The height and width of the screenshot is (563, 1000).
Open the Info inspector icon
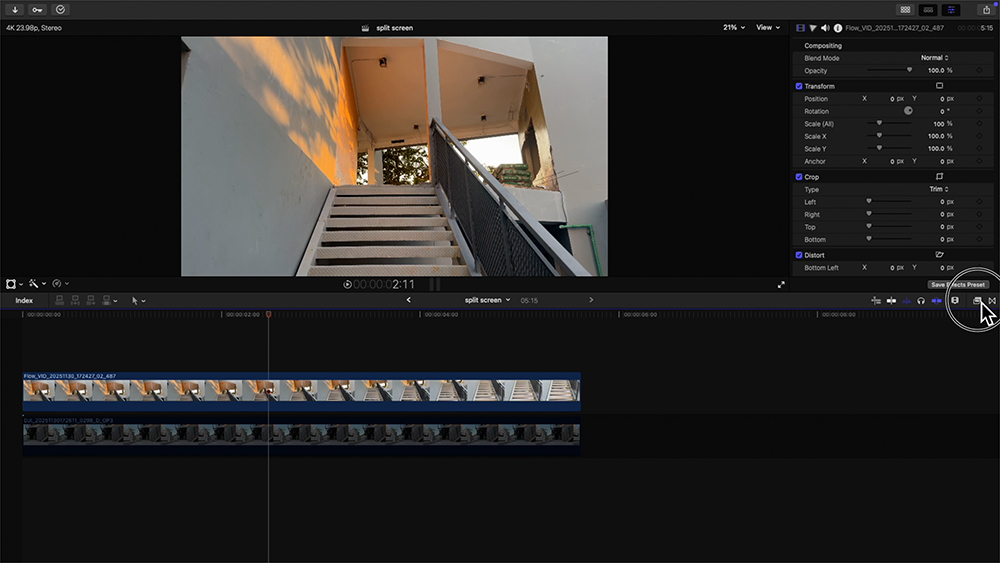[837, 28]
